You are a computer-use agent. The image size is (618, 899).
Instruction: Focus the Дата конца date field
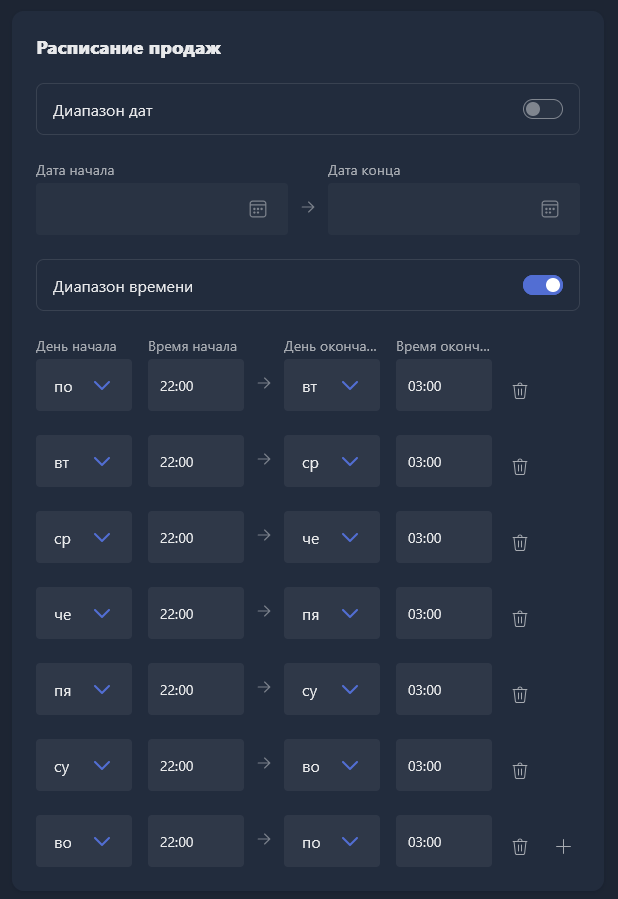453,209
